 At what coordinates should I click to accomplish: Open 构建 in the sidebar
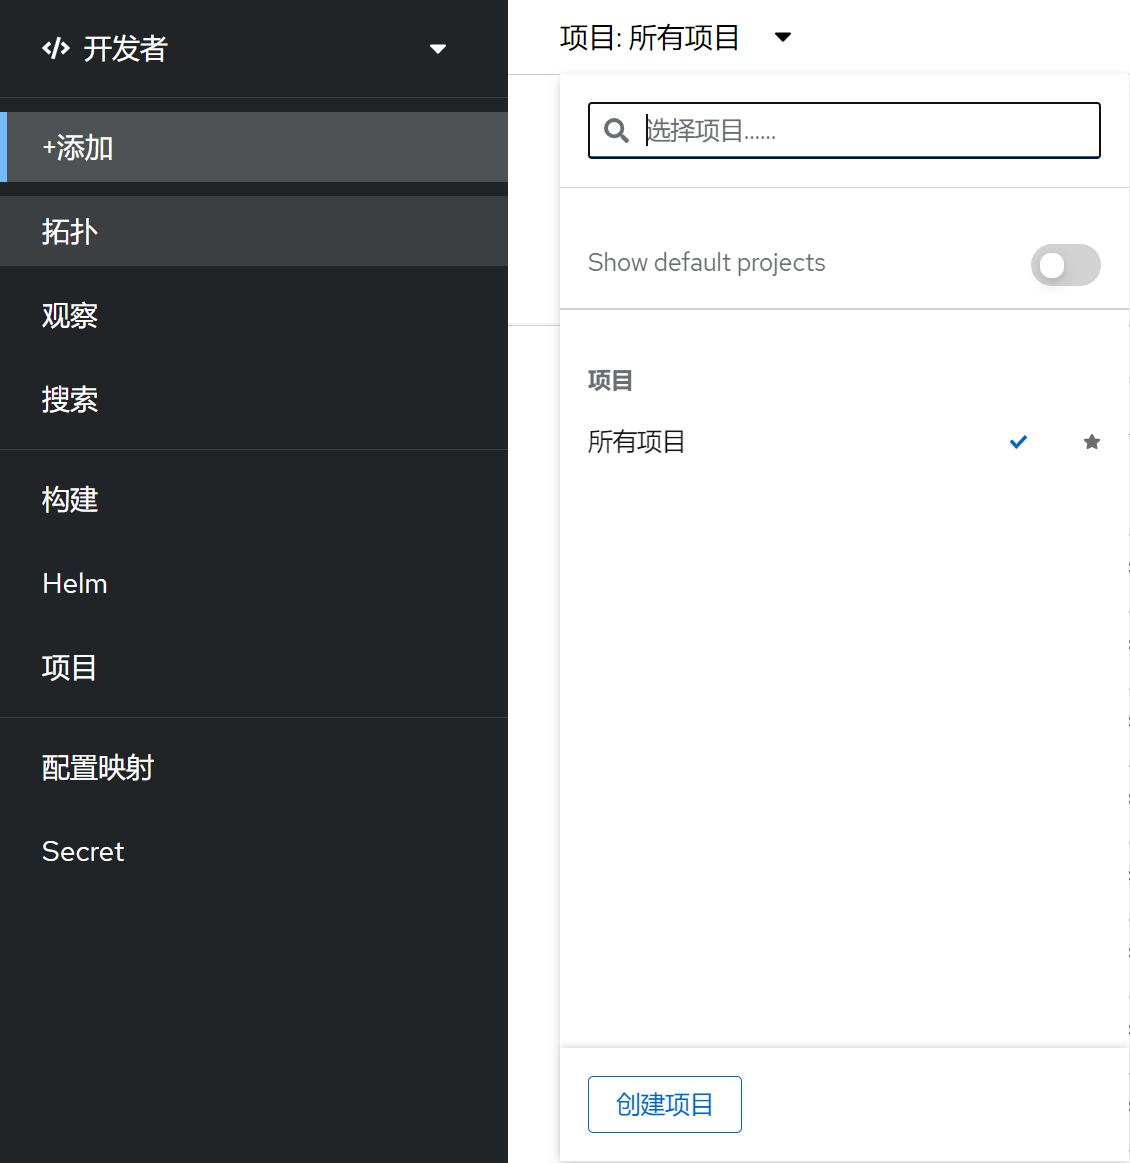[70, 499]
